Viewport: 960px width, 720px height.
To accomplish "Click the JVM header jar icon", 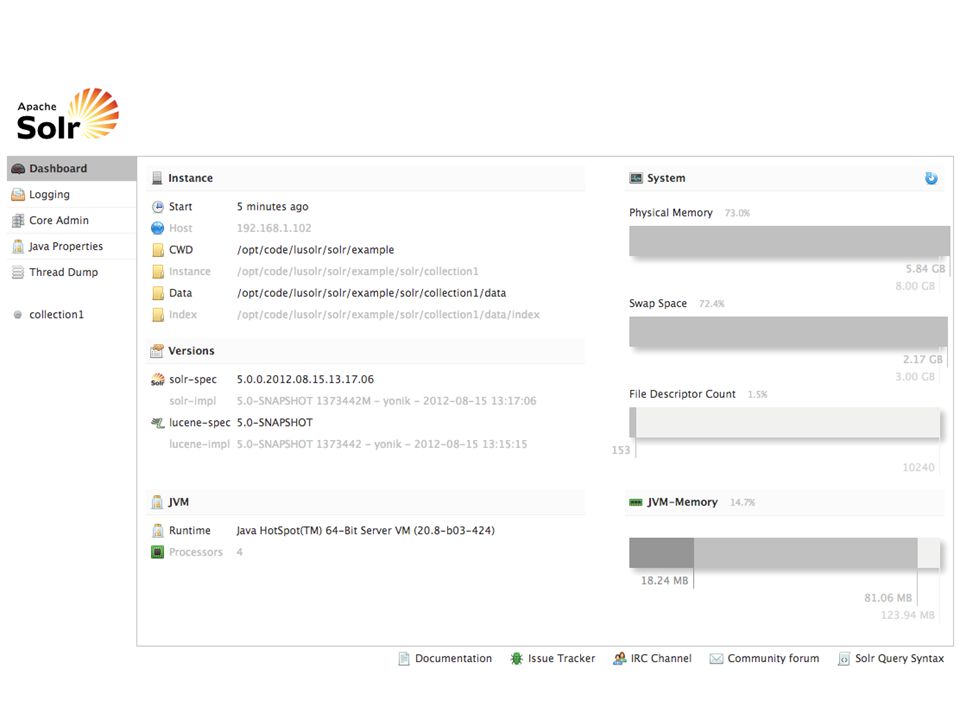I will pos(157,502).
